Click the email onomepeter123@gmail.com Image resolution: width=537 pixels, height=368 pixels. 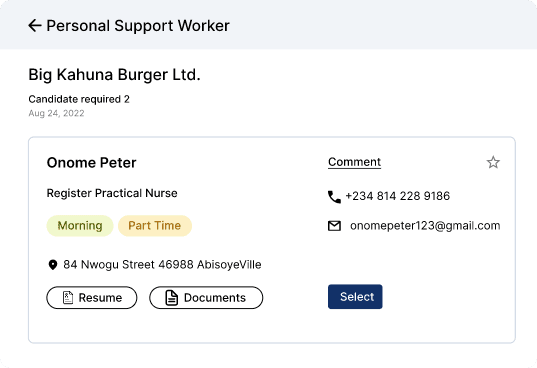click(x=425, y=226)
